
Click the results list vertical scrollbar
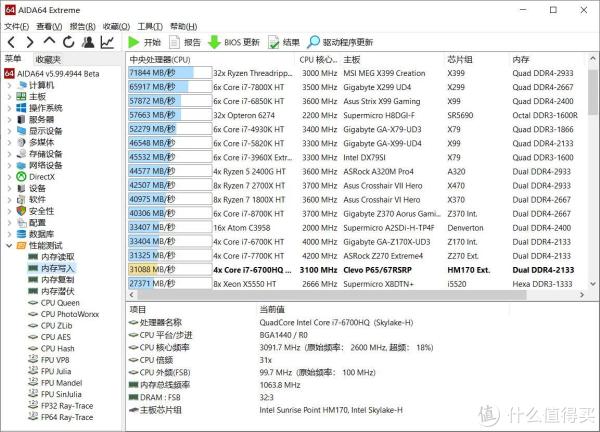[x=592, y=92]
